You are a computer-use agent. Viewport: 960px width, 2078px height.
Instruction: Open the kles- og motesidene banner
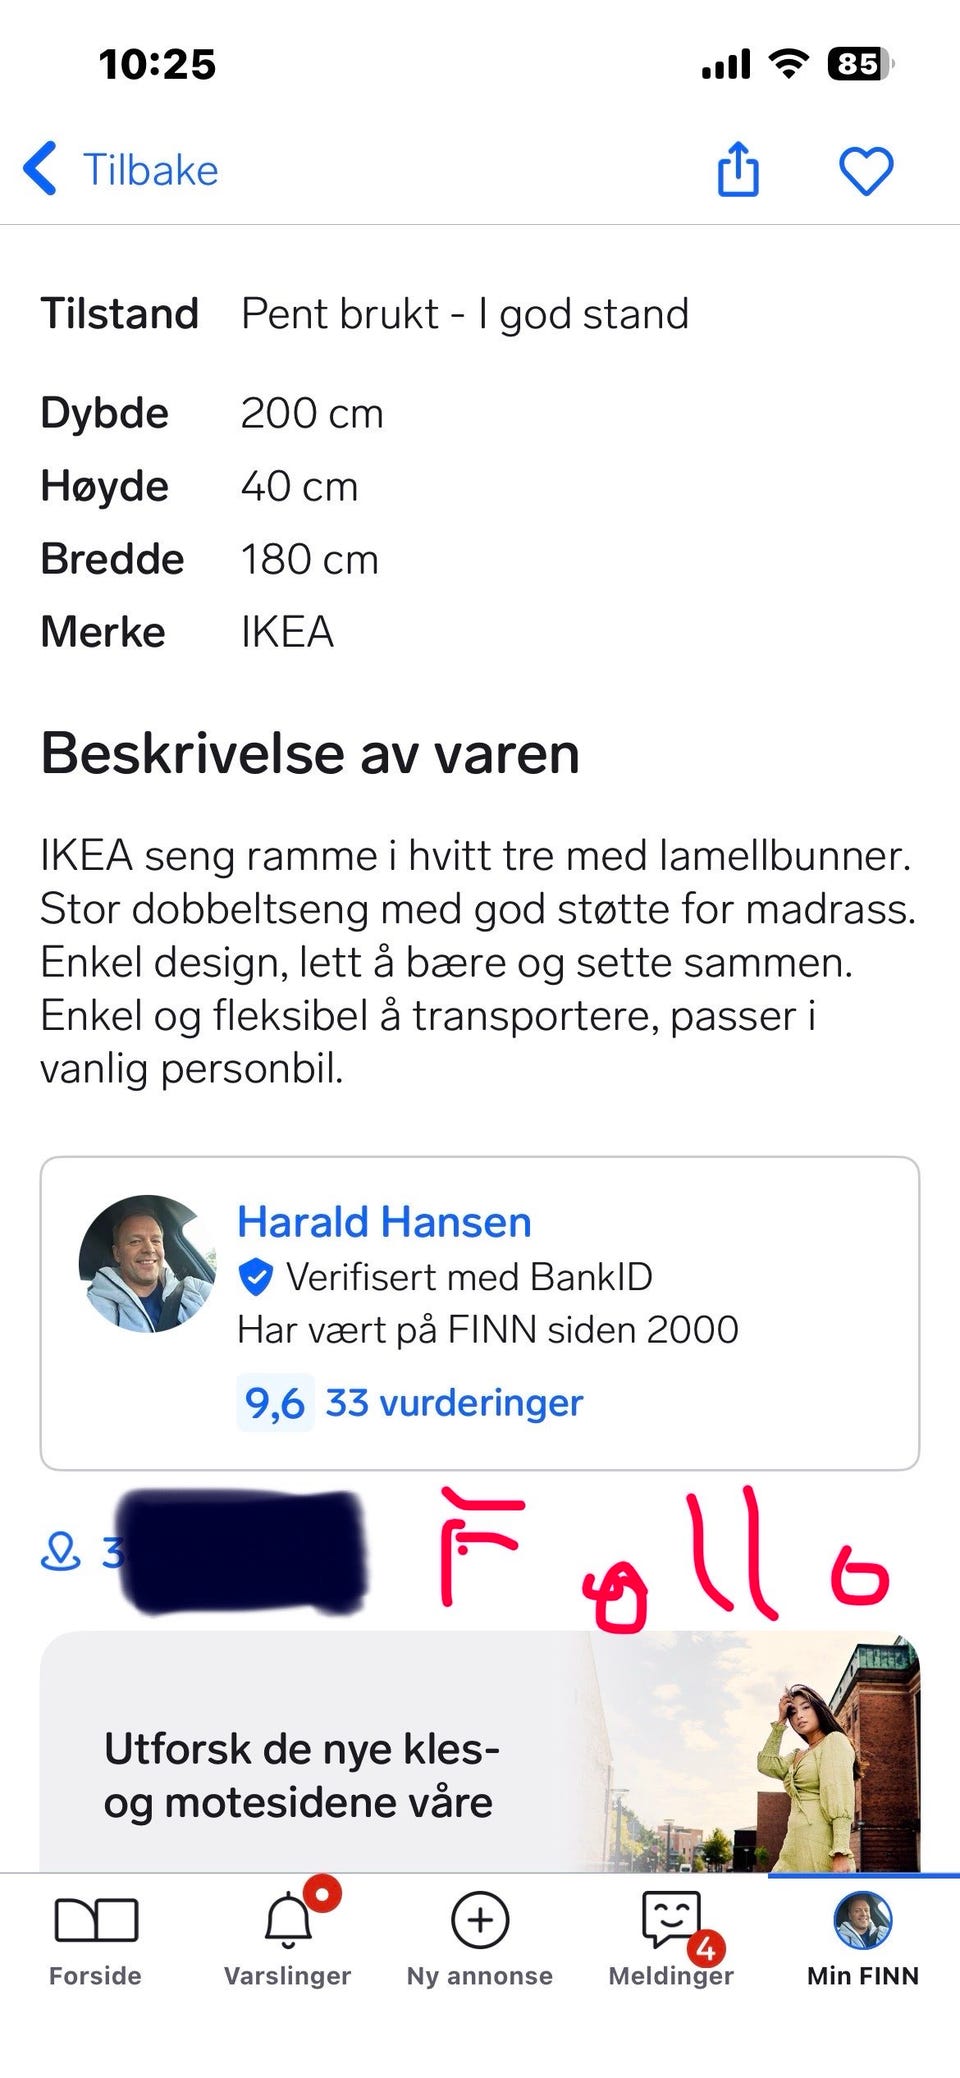(x=480, y=1752)
